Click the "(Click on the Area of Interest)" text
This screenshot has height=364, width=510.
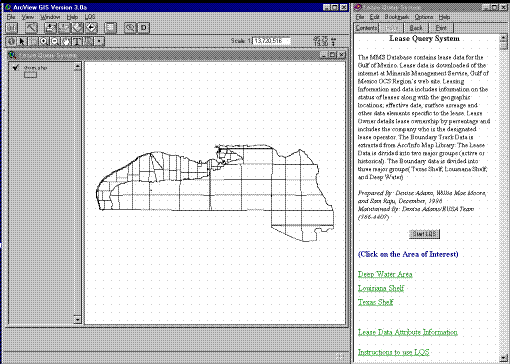(x=408, y=254)
